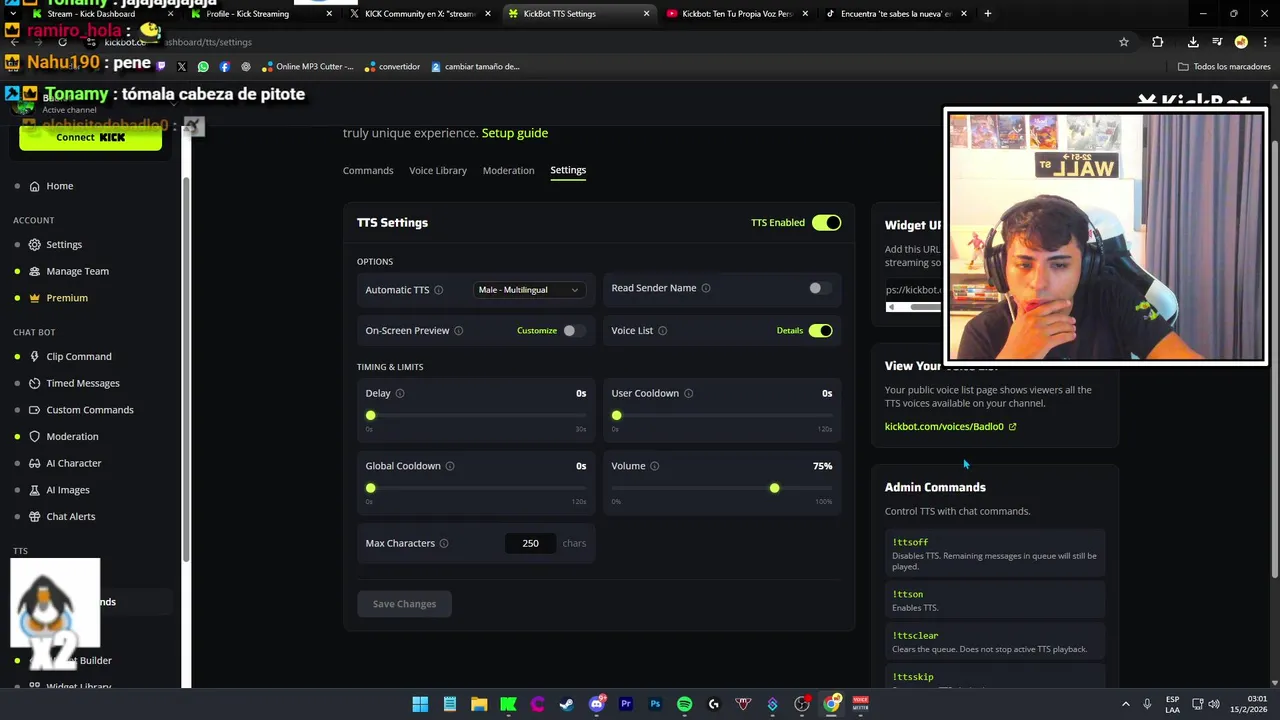Viewport: 1280px width, 720px height.
Task: Adjust the Delay slider handle
Action: coord(371,416)
